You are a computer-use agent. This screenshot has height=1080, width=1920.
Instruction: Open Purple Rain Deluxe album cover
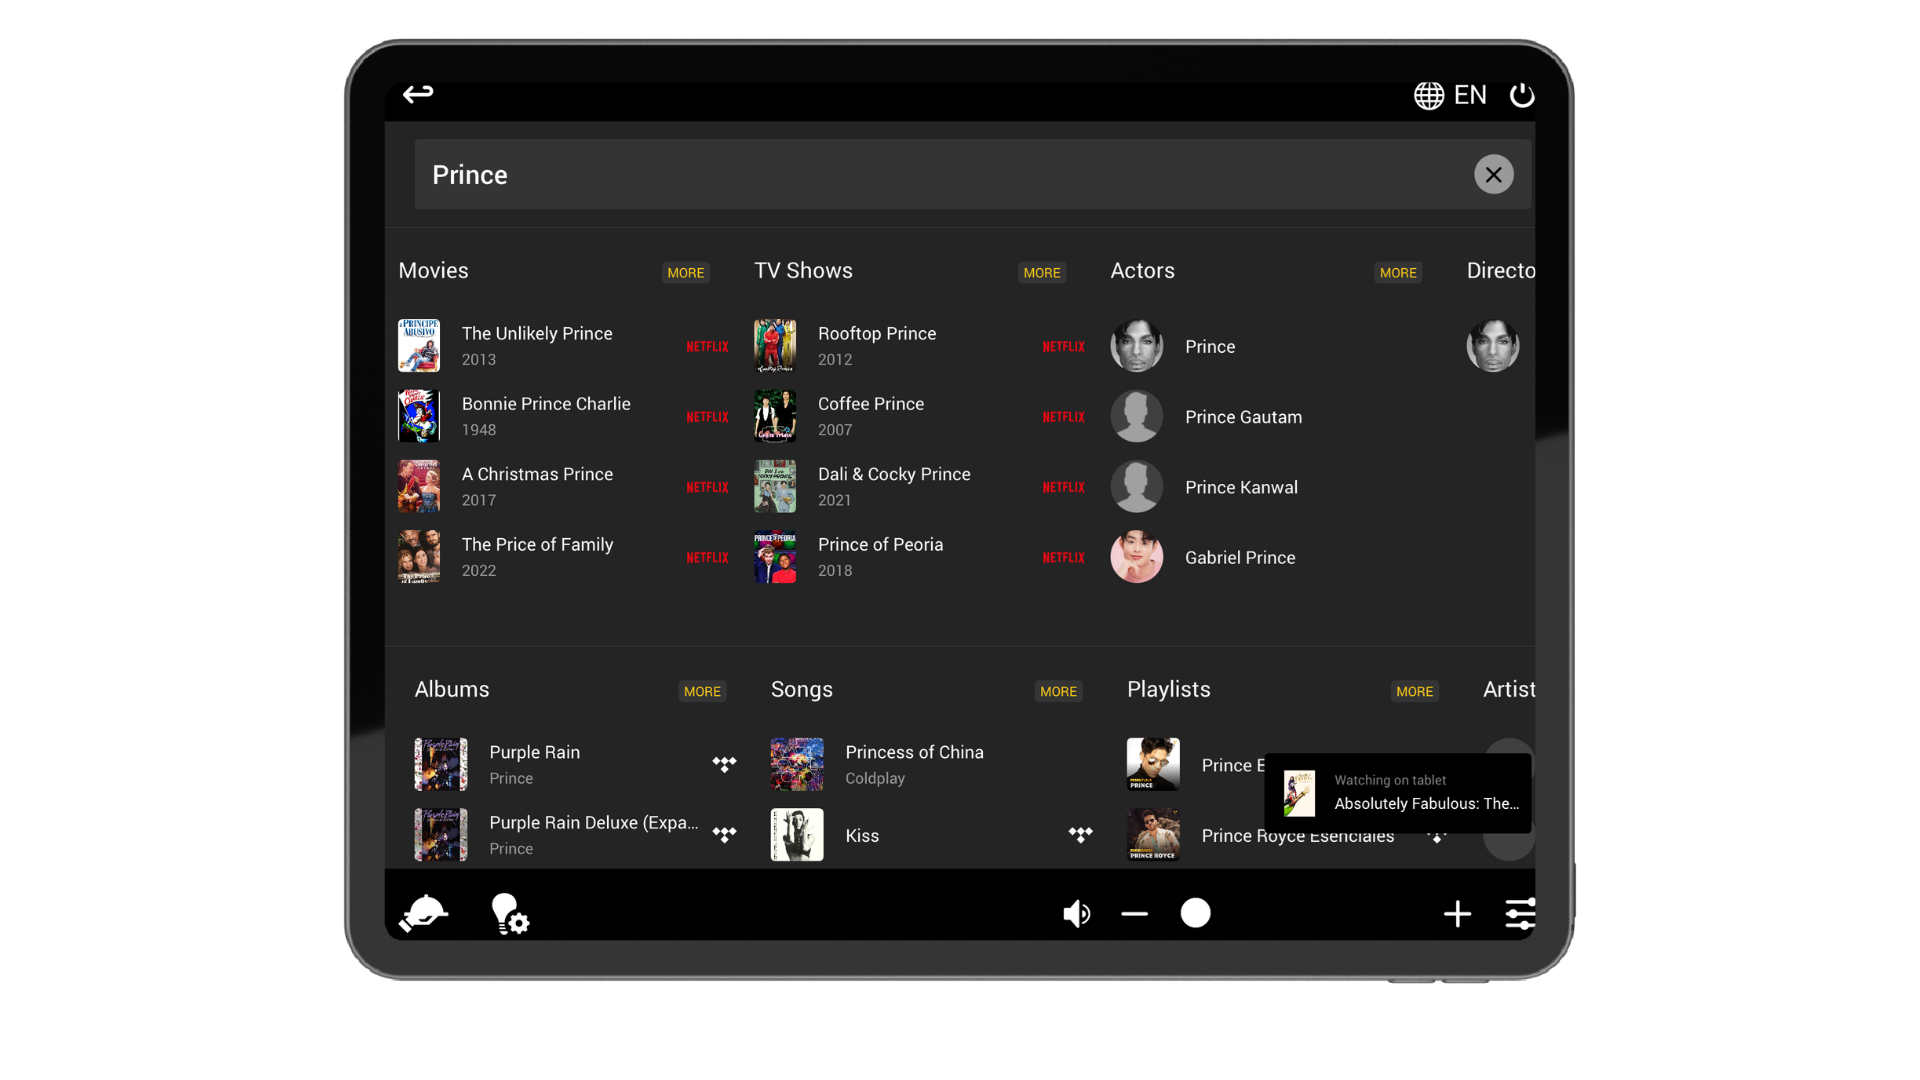pos(441,835)
